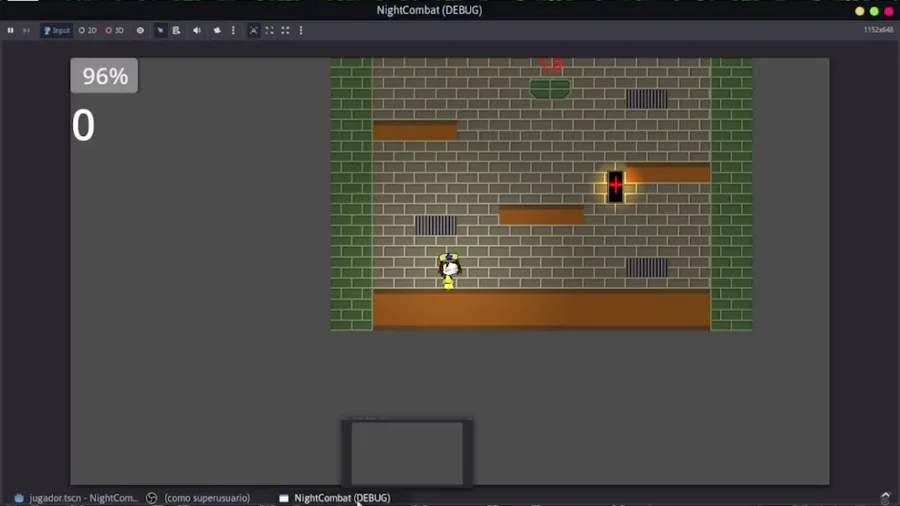The width and height of the screenshot is (900, 506).
Task: Click the keep aspect fullscreen icon
Action: [x=285, y=30]
